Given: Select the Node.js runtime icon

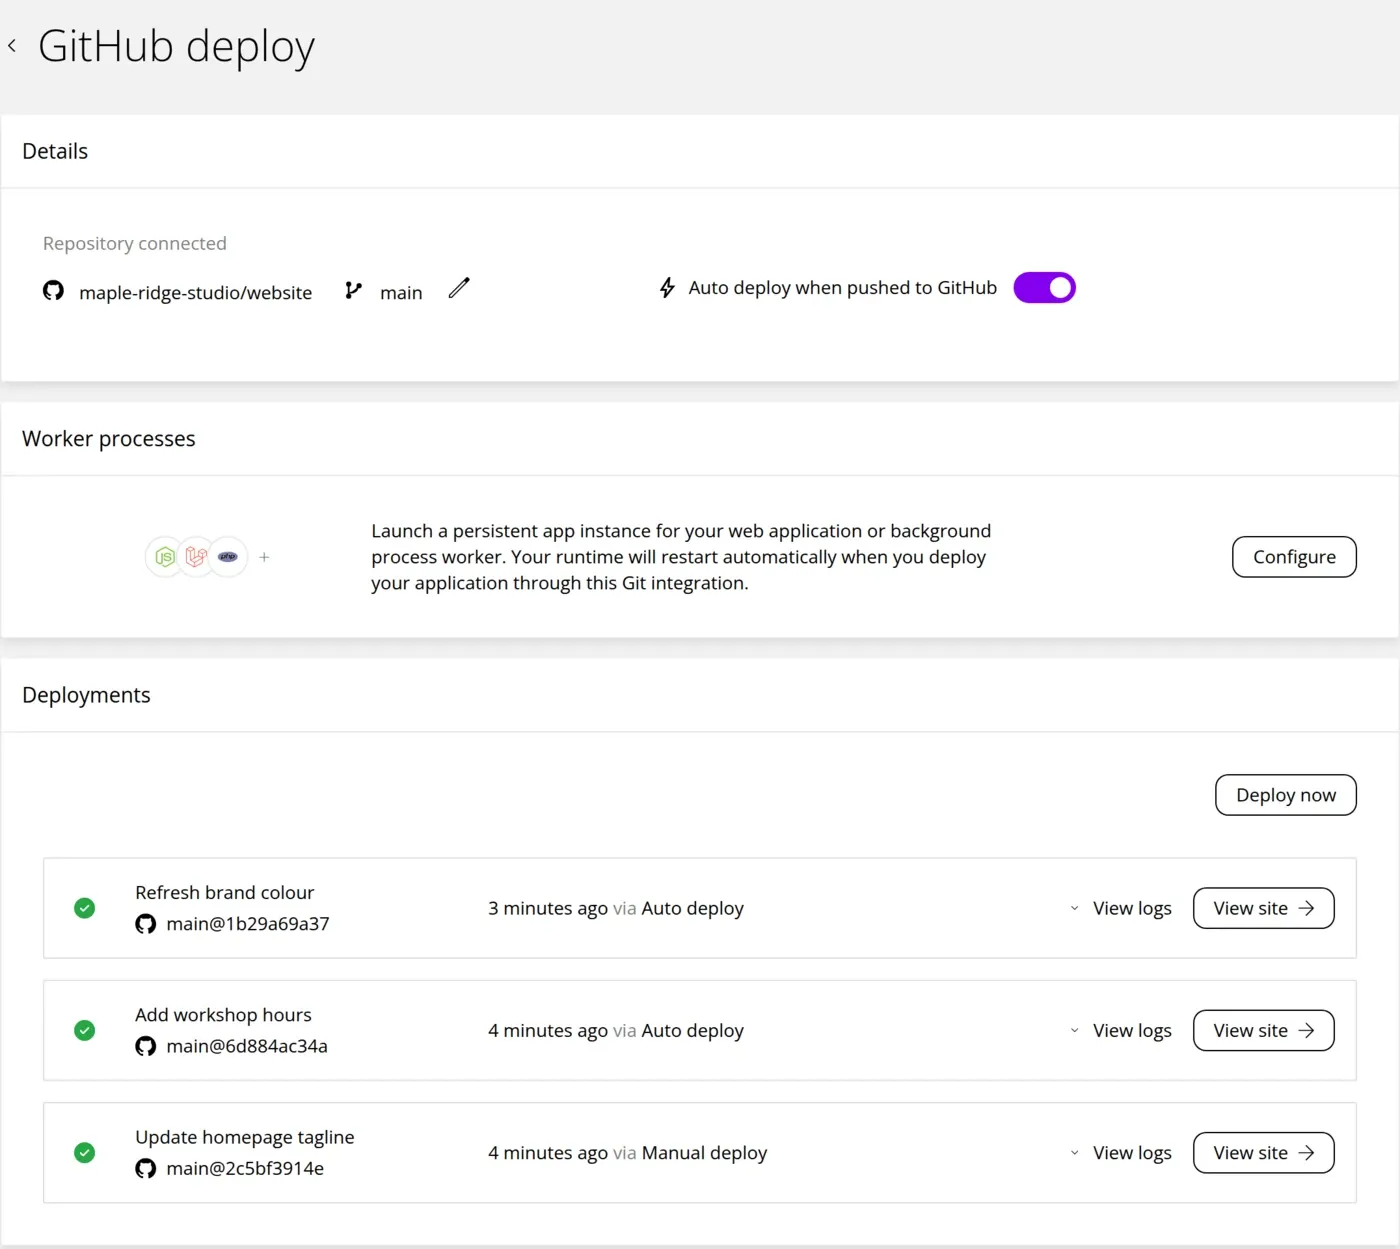Looking at the screenshot, I should (x=165, y=557).
